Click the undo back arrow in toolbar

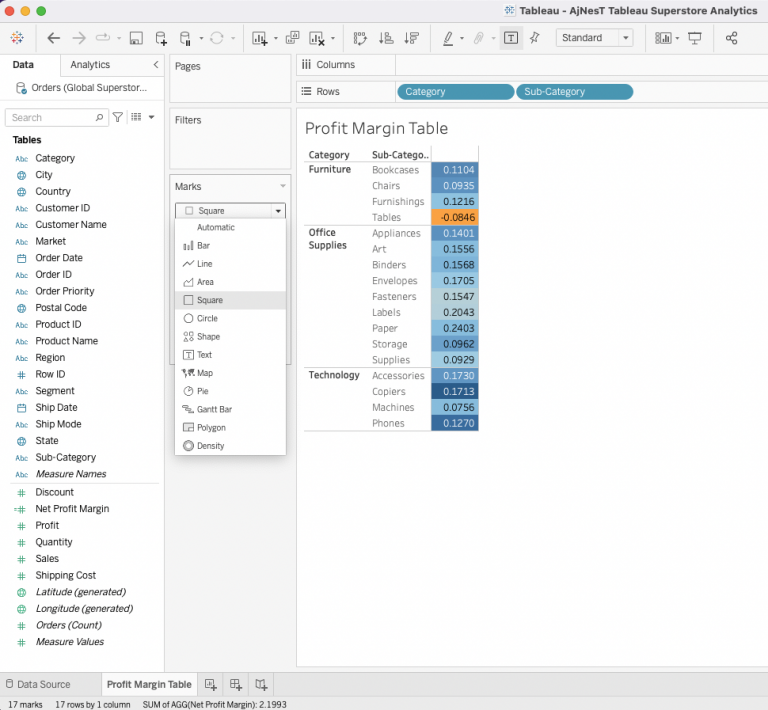coord(54,38)
